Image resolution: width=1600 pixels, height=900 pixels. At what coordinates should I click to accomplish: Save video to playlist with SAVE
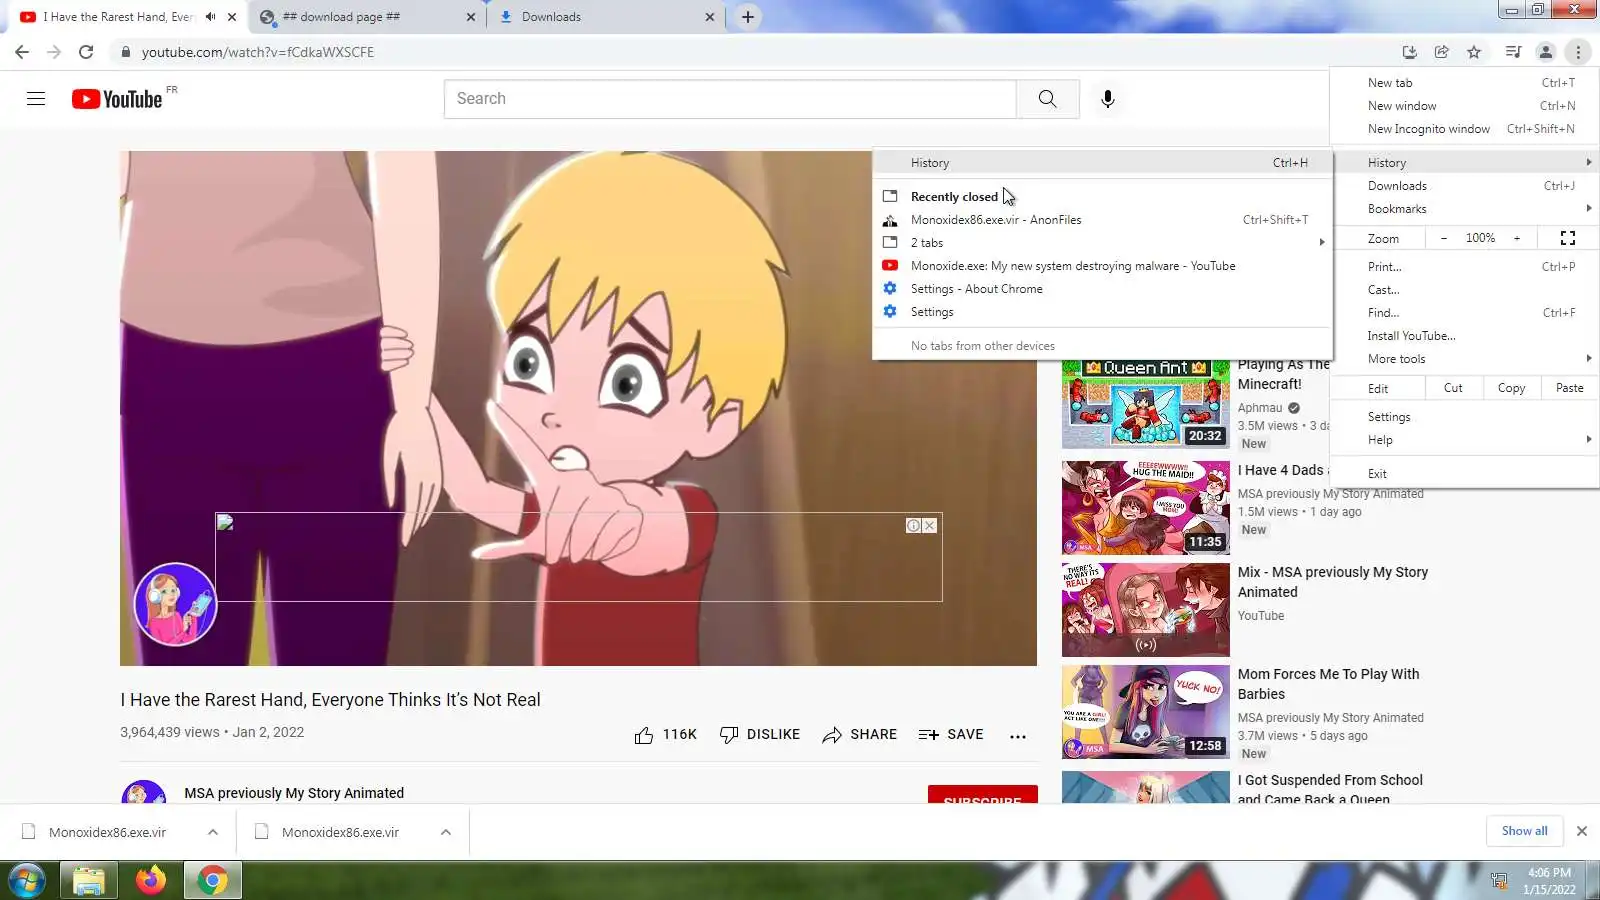click(951, 735)
